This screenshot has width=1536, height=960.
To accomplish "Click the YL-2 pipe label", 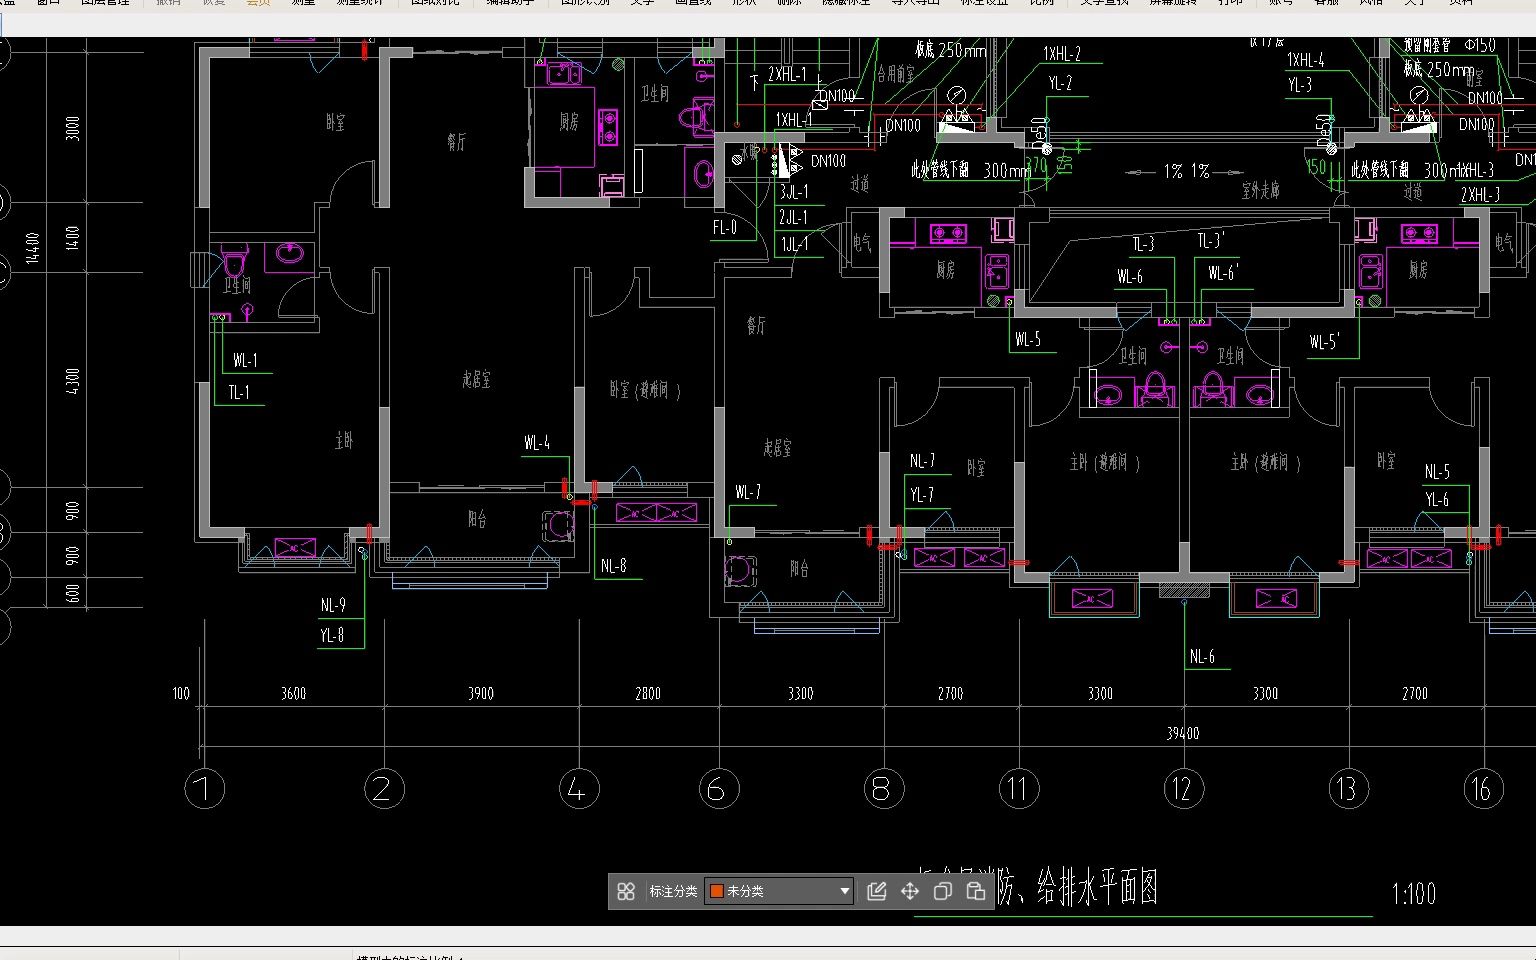I will pos(1060,83).
